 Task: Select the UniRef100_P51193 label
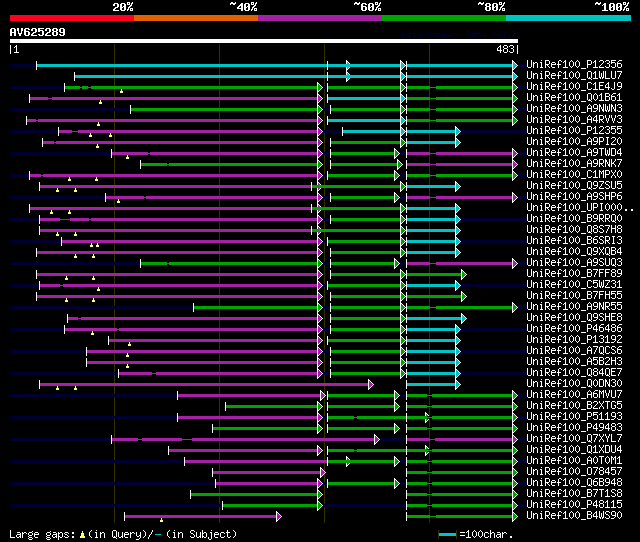click(574, 417)
